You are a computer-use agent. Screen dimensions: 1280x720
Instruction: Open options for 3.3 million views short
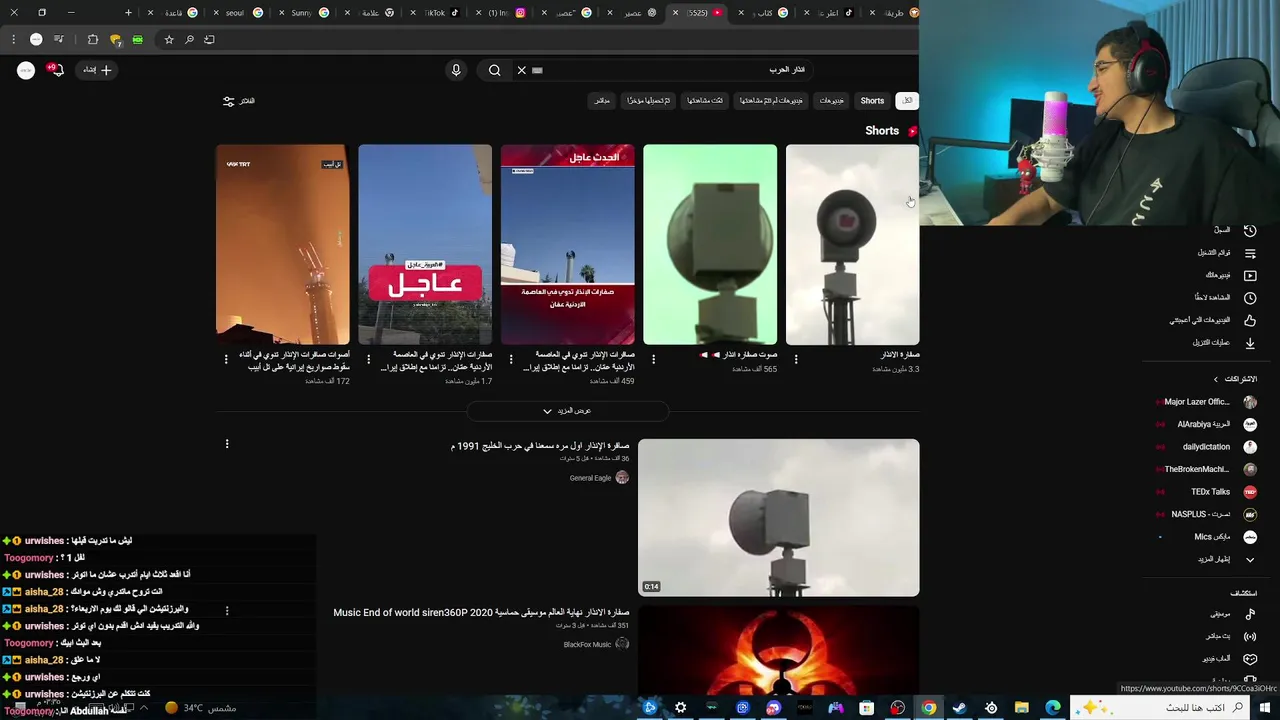pos(796,359)
